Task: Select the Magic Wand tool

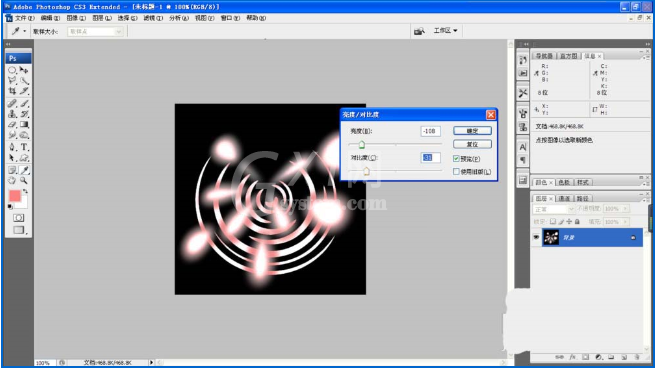Action: point(24,81)
